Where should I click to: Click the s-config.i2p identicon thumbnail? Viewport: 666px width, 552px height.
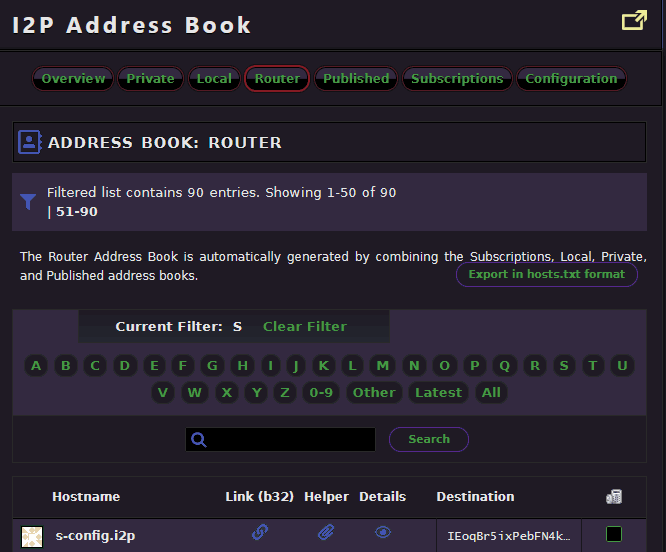coord(32,537)
